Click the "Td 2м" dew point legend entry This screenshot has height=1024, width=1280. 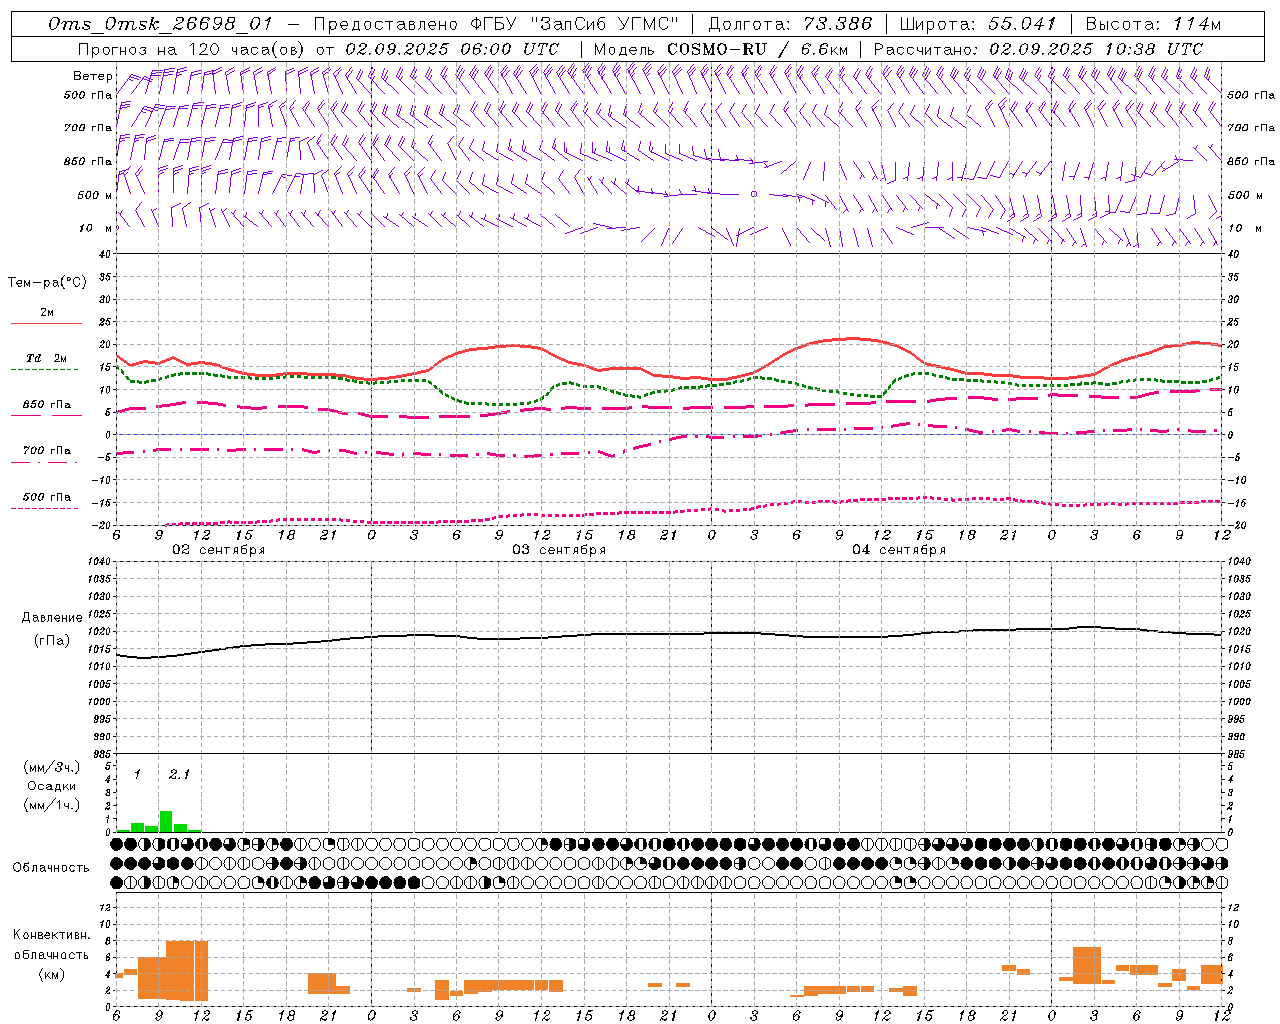click(47, 358)
